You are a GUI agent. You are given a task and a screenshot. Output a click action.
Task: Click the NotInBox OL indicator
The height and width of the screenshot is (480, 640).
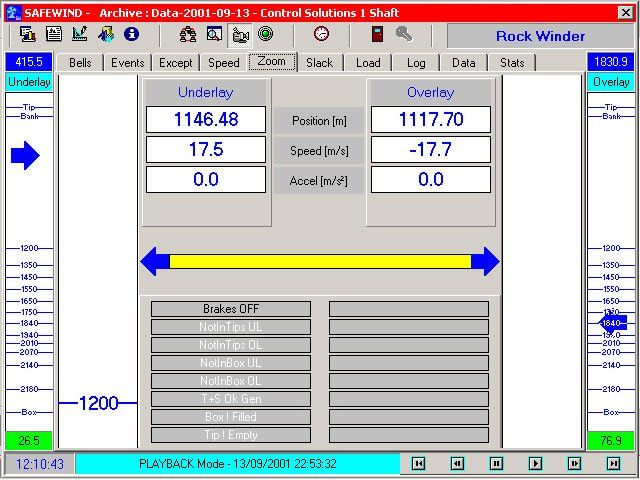[x=231, y=381]
